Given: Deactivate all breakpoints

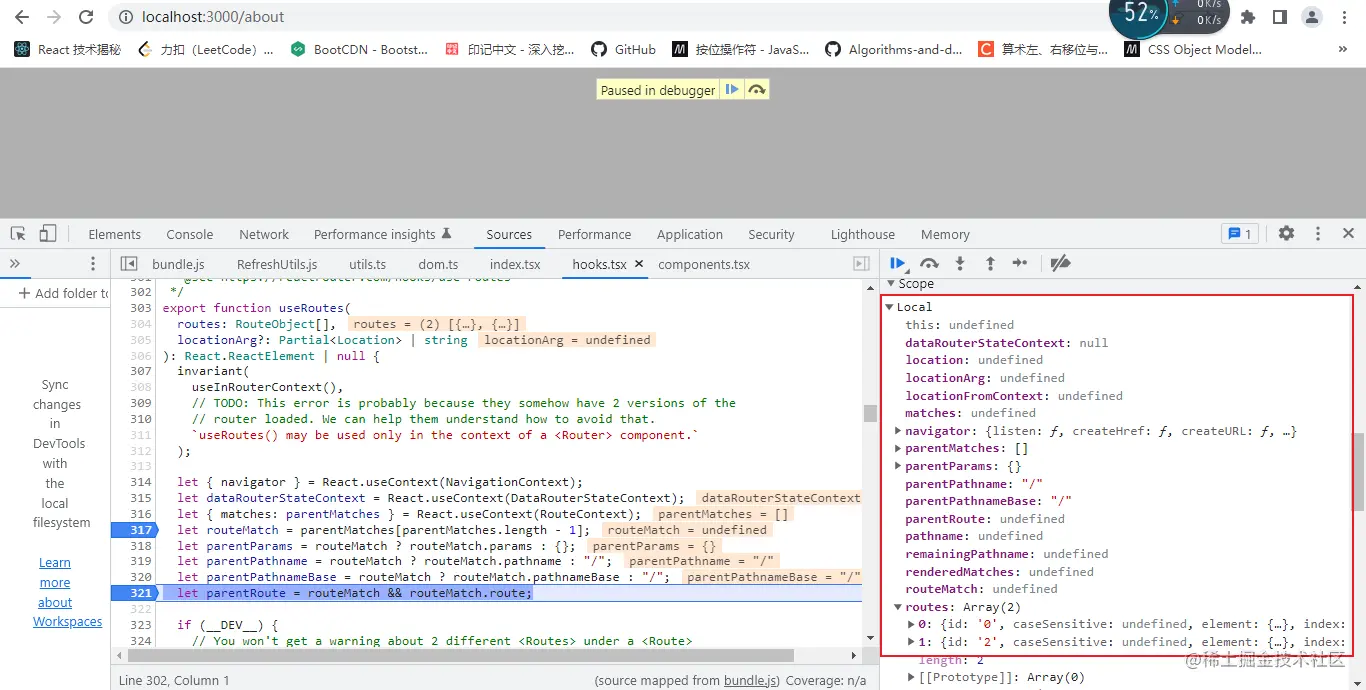Looking at the screenshot, I should (x=1059, y=263).
